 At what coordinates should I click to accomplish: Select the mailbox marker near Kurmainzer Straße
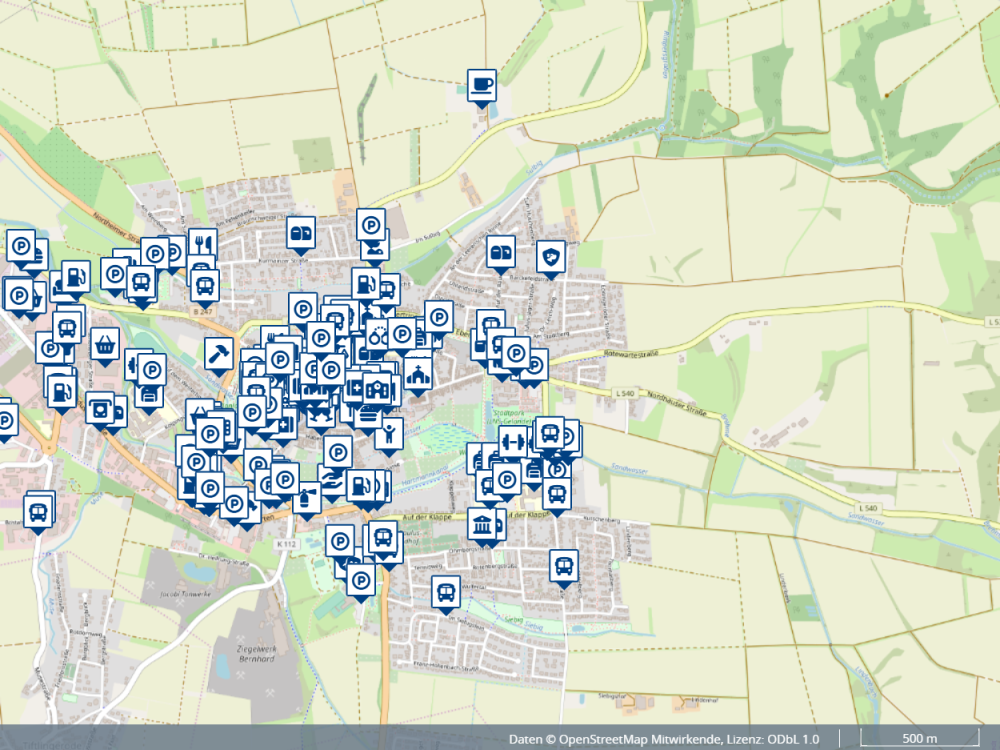click(301, 232)
